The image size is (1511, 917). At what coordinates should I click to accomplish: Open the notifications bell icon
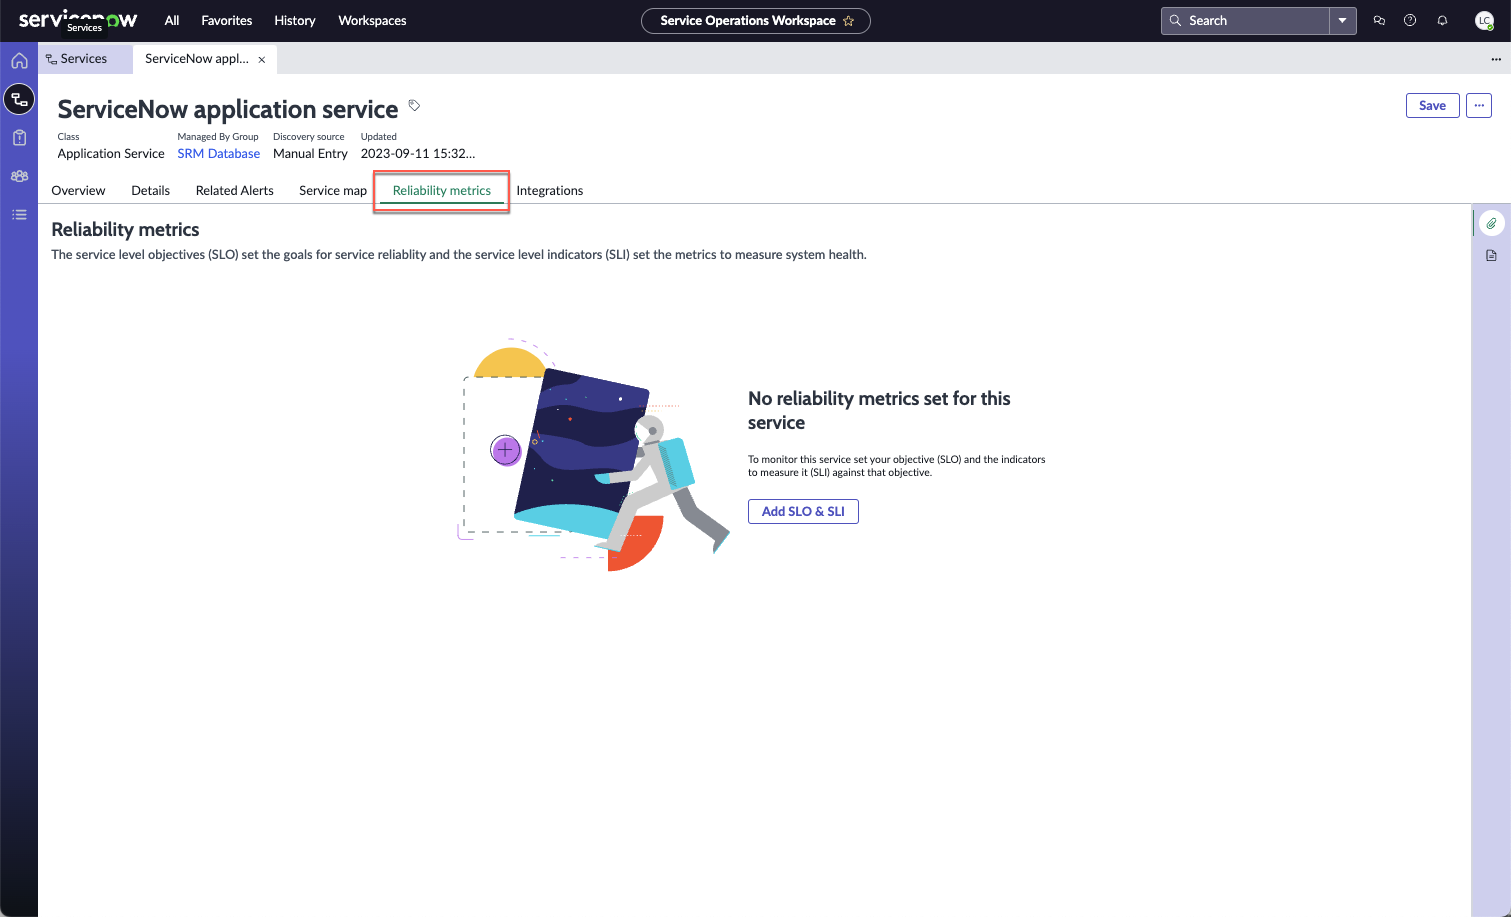[x=1442, y=20]
